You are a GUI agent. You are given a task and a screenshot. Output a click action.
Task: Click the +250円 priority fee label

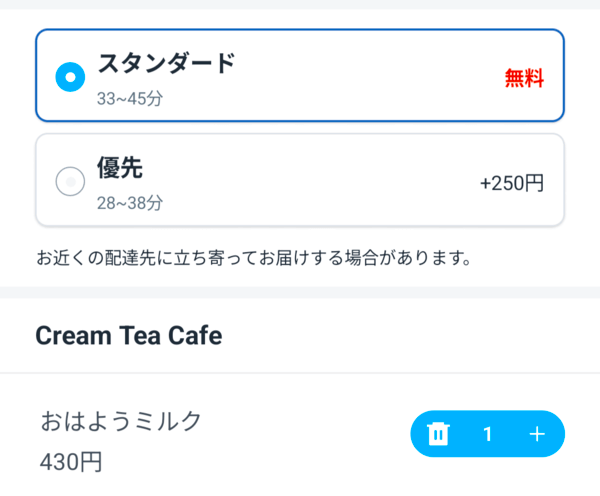512,183
